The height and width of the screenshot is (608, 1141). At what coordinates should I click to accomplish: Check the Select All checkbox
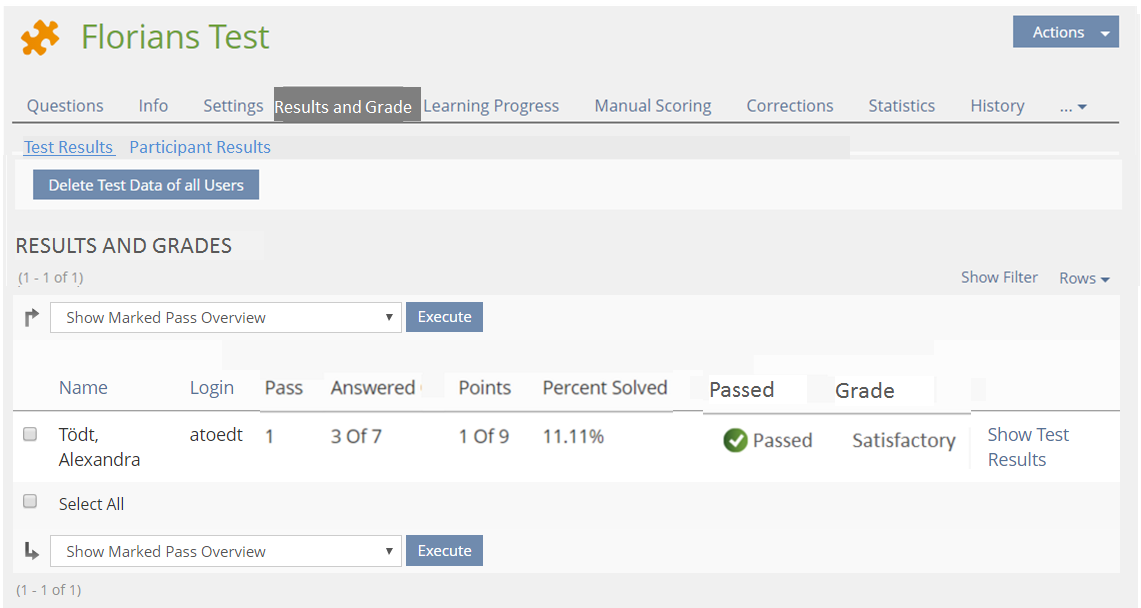(30, 502)
